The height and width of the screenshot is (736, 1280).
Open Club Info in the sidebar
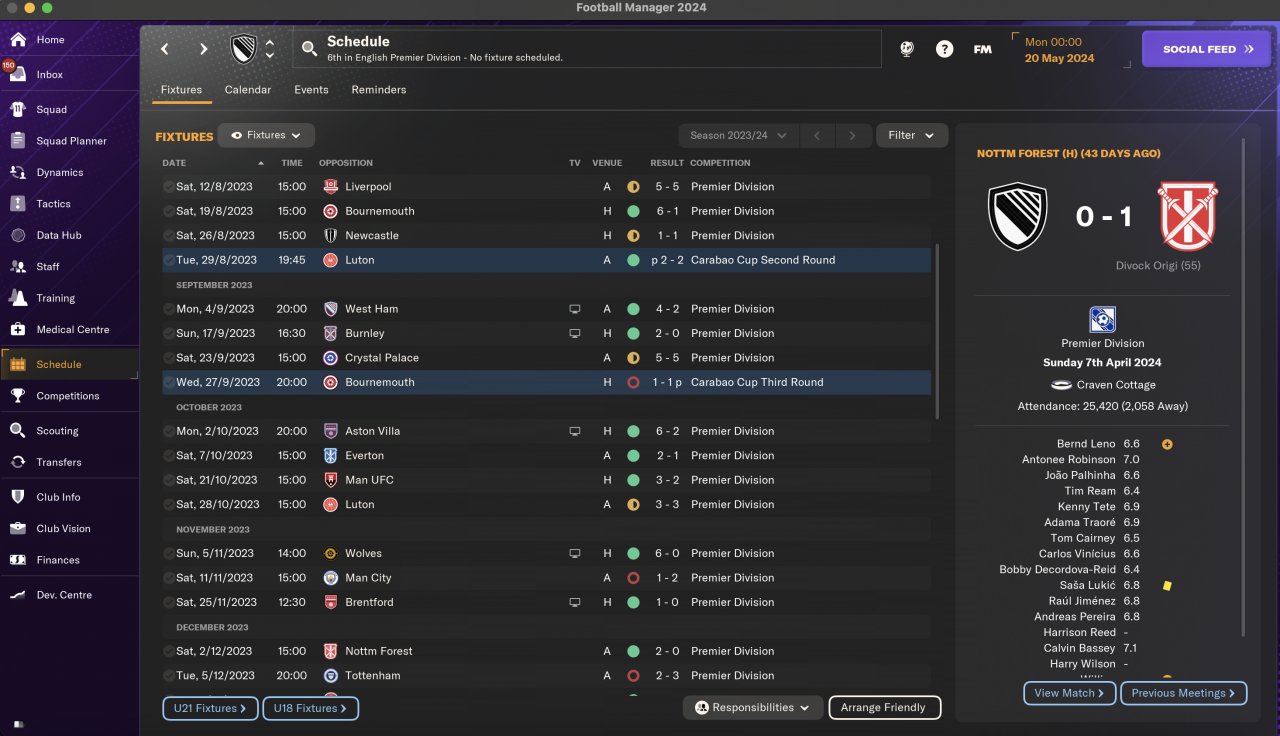[x=58, y=497]
